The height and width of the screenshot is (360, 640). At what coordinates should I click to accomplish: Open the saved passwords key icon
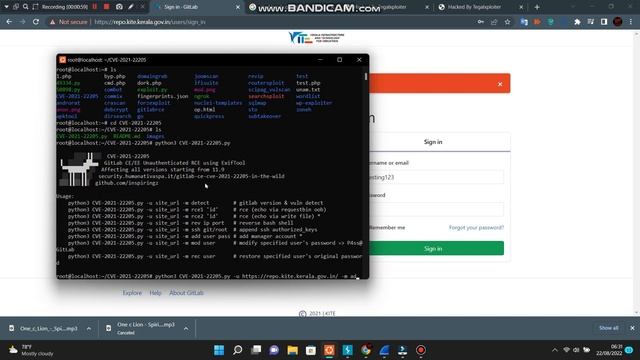(x=480, y=22)
